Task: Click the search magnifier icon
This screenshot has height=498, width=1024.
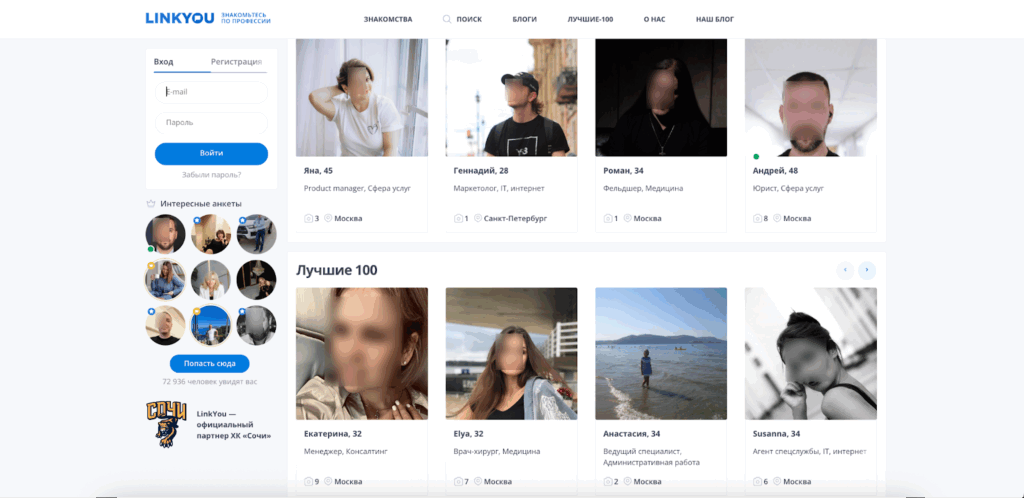Action: pos(447,19)
